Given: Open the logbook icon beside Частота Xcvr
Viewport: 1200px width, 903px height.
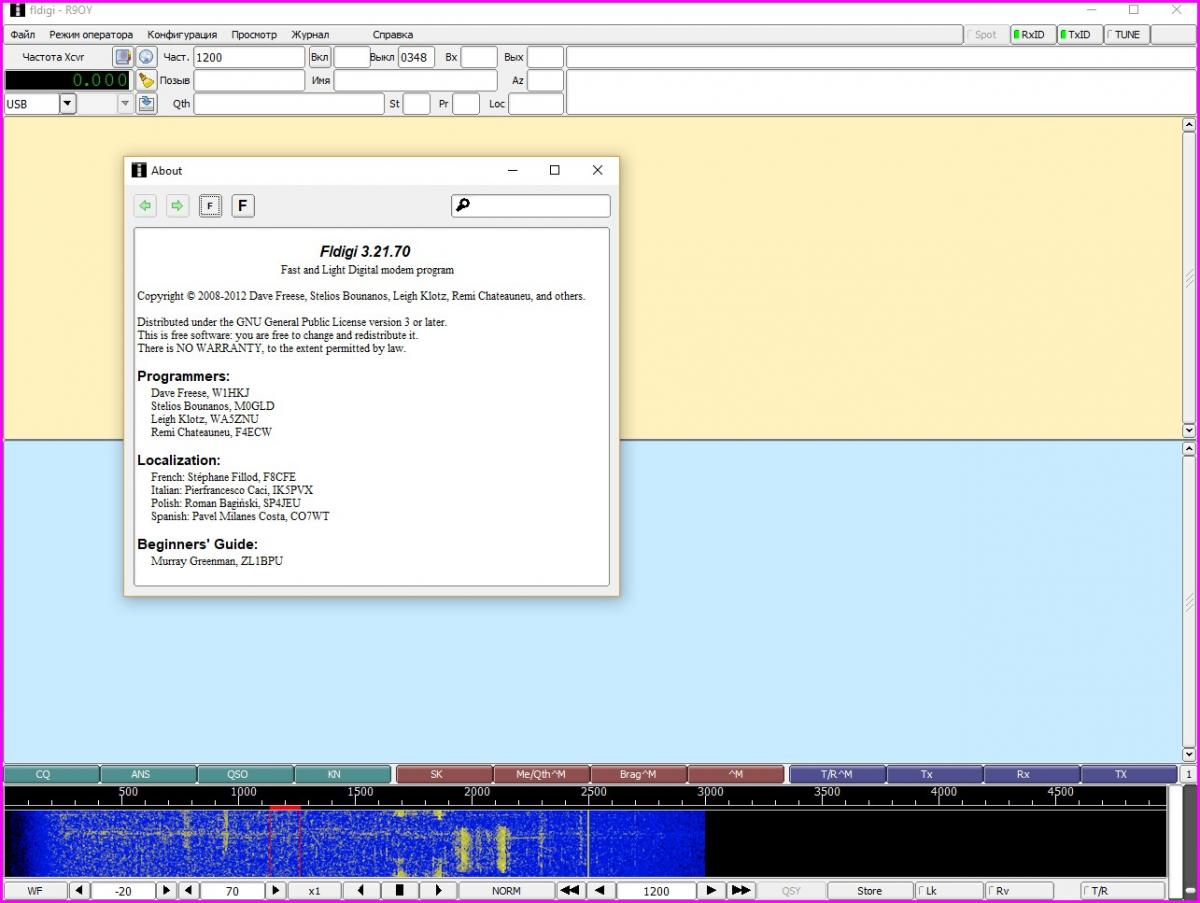Looking at the screenshot, I should [x=123, y=57].
